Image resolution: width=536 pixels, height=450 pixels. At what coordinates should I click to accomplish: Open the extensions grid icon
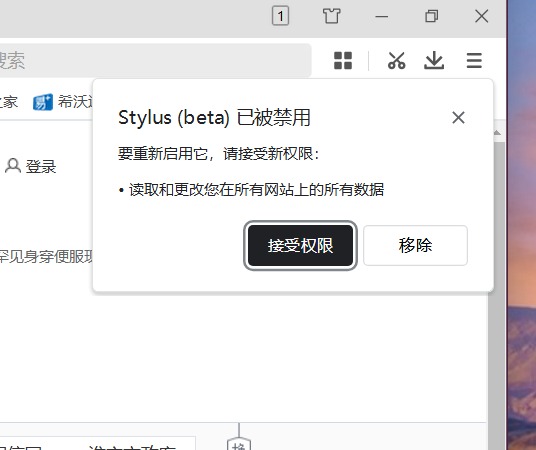click(x=343, y=61)
